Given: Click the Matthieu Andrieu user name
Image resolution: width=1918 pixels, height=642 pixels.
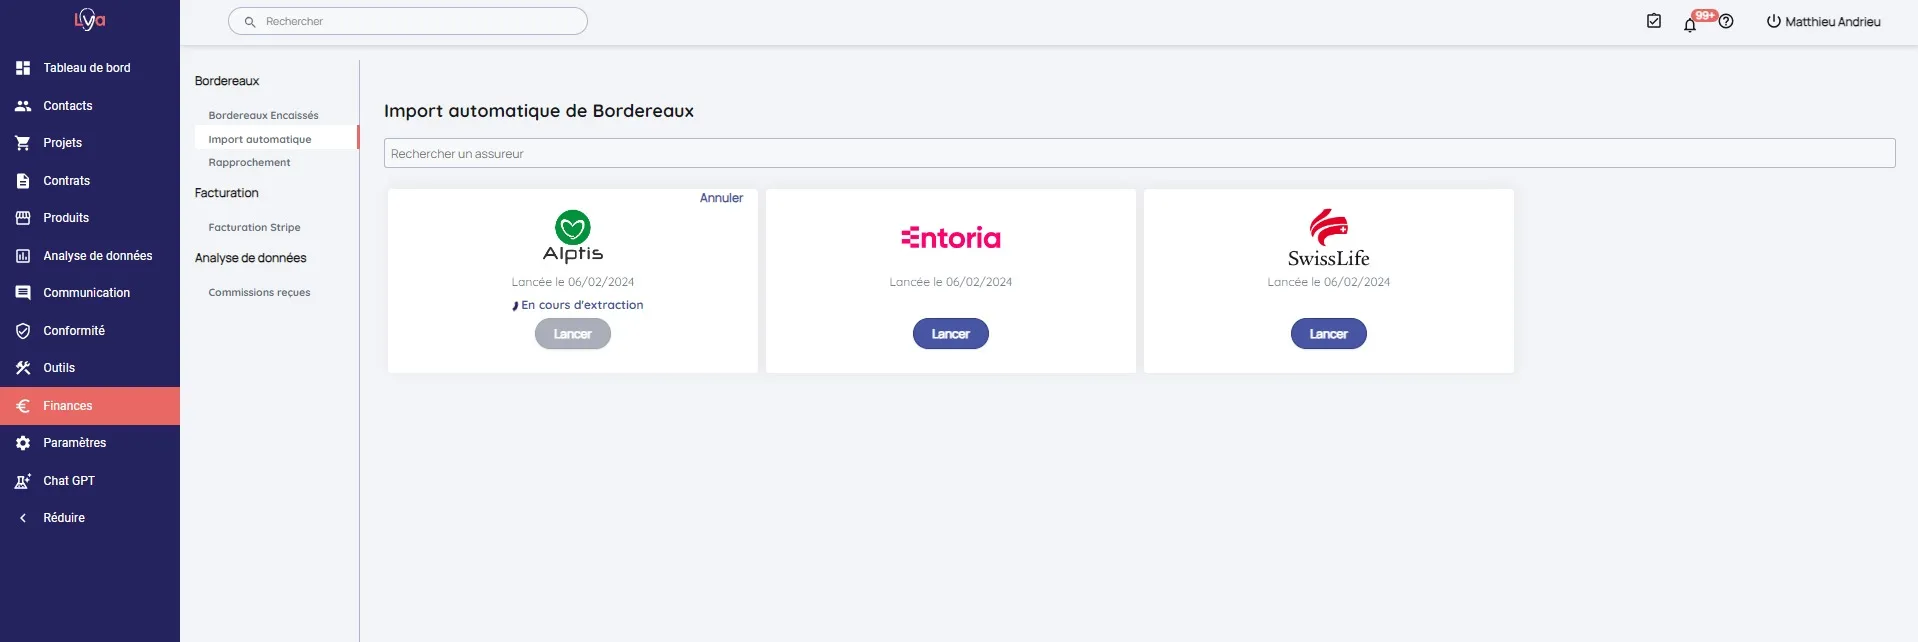Looking at the screenshot, I should tap(1833, 22).
